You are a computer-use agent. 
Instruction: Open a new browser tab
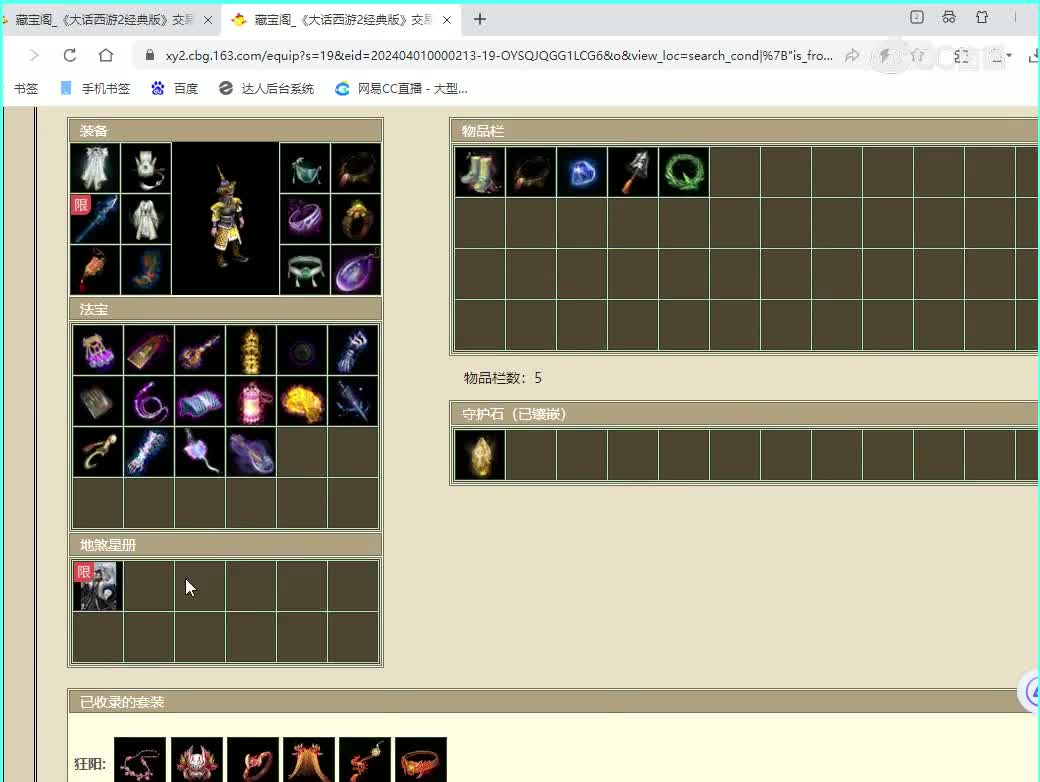tap(480, 20)
